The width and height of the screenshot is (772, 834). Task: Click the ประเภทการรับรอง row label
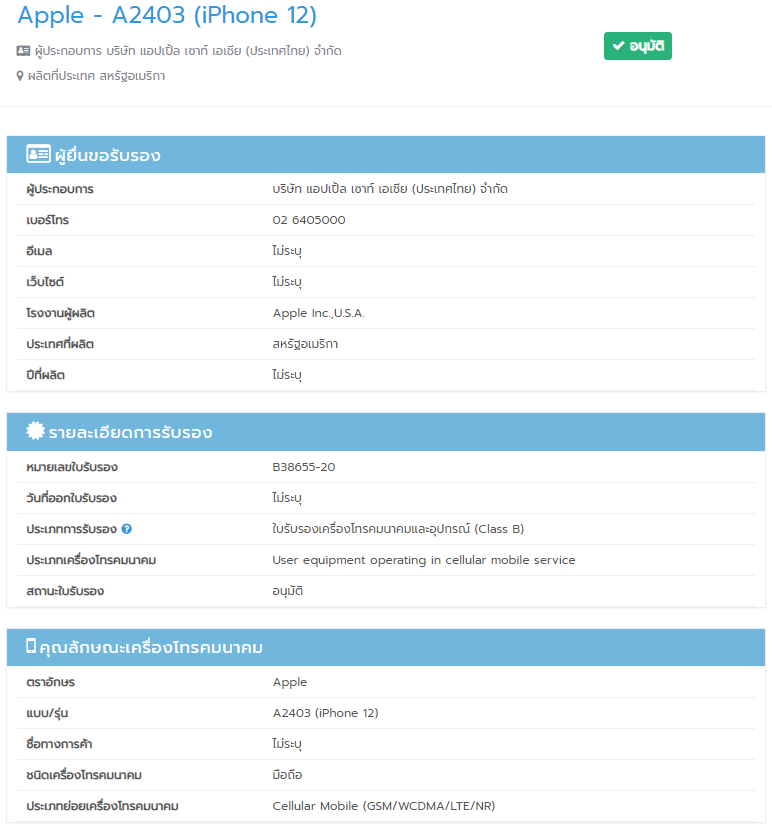click(71, 529)
